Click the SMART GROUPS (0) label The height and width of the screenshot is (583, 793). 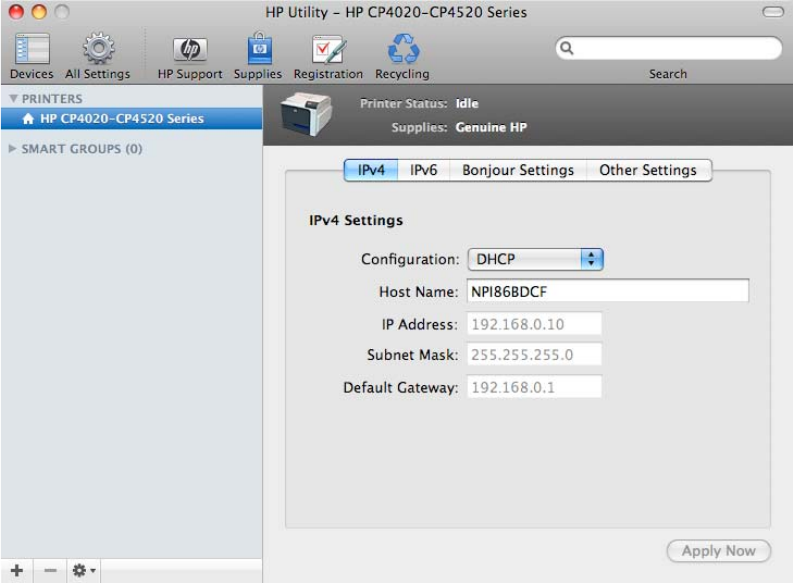(82, 149)
